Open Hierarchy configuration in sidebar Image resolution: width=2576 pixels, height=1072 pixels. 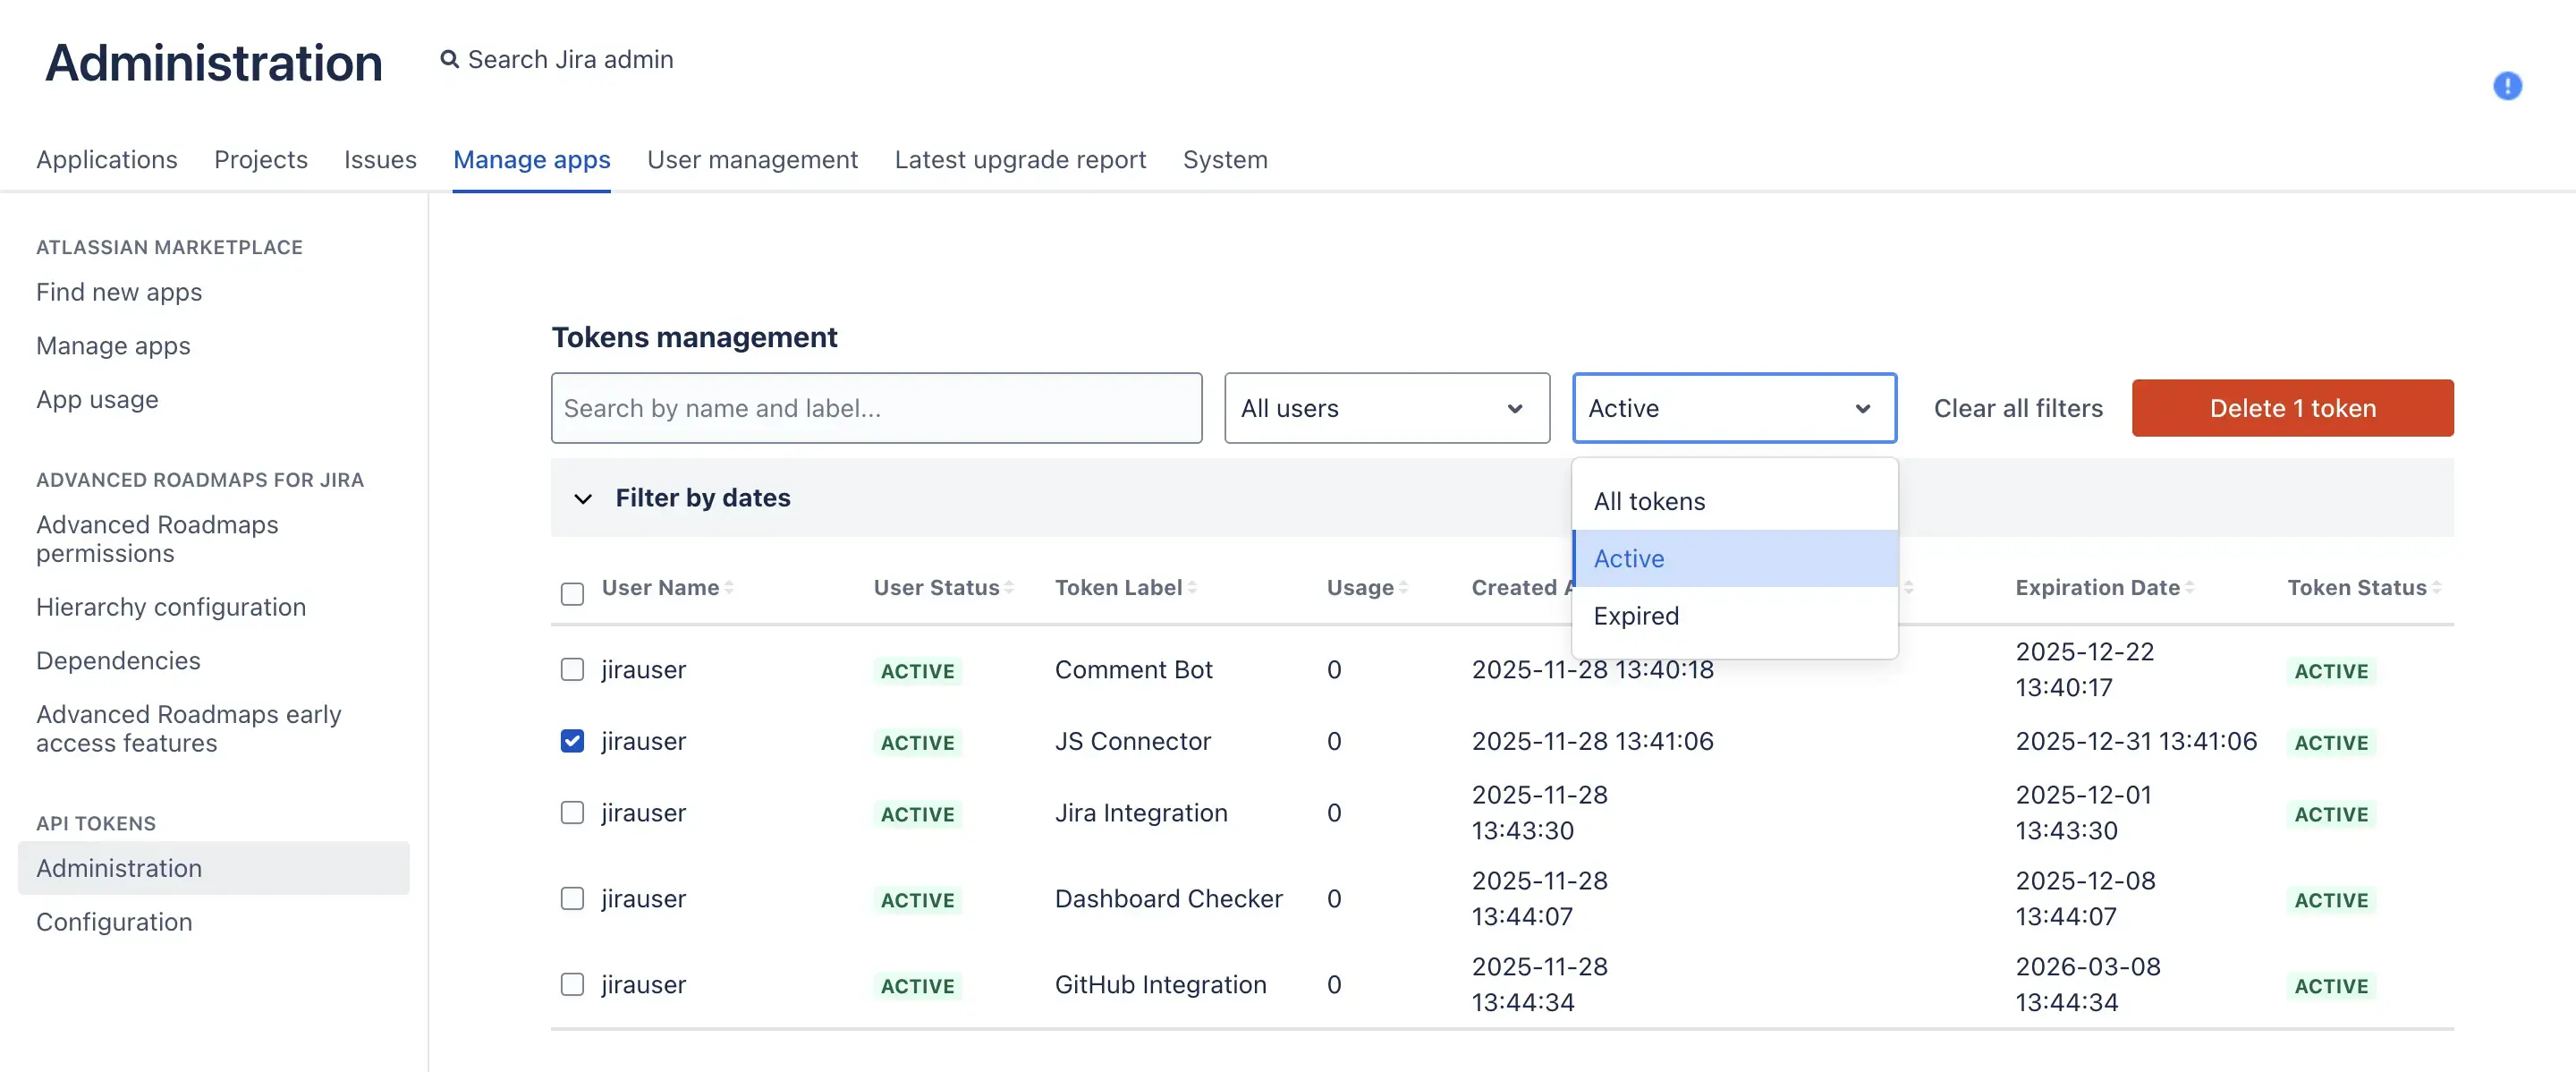171,607
